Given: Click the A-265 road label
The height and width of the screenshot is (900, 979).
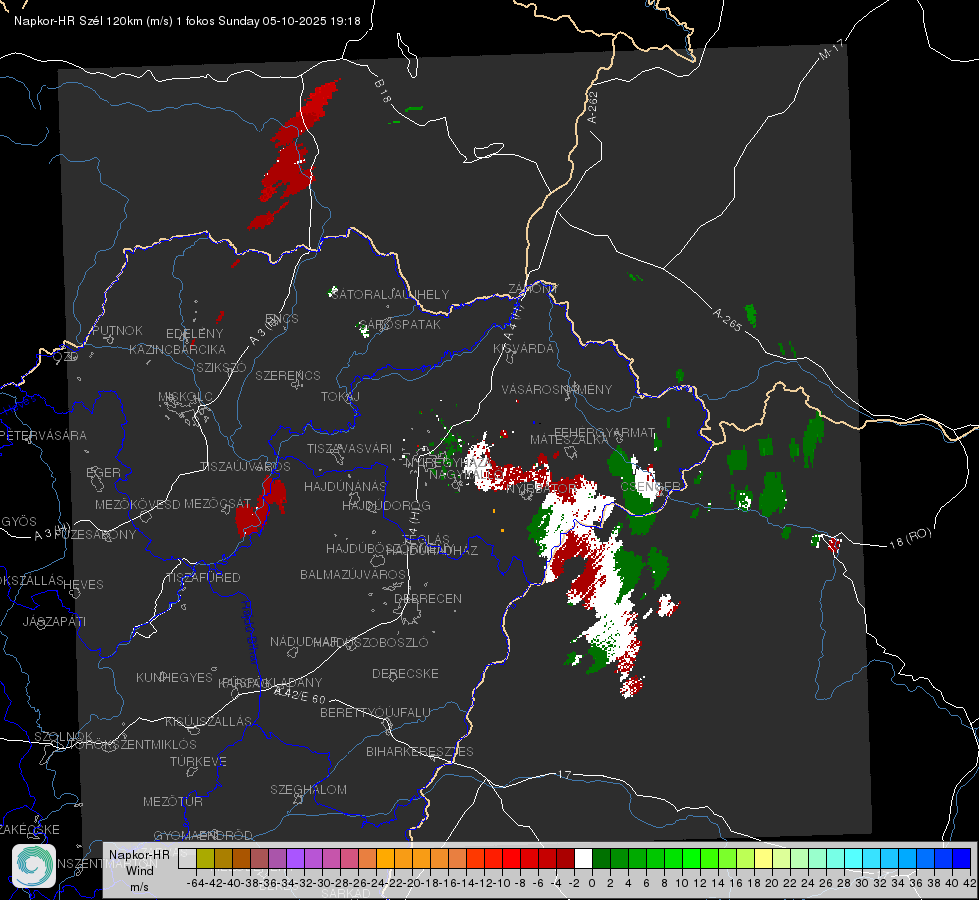Looking at the screenshot, I should click(727, 319).
